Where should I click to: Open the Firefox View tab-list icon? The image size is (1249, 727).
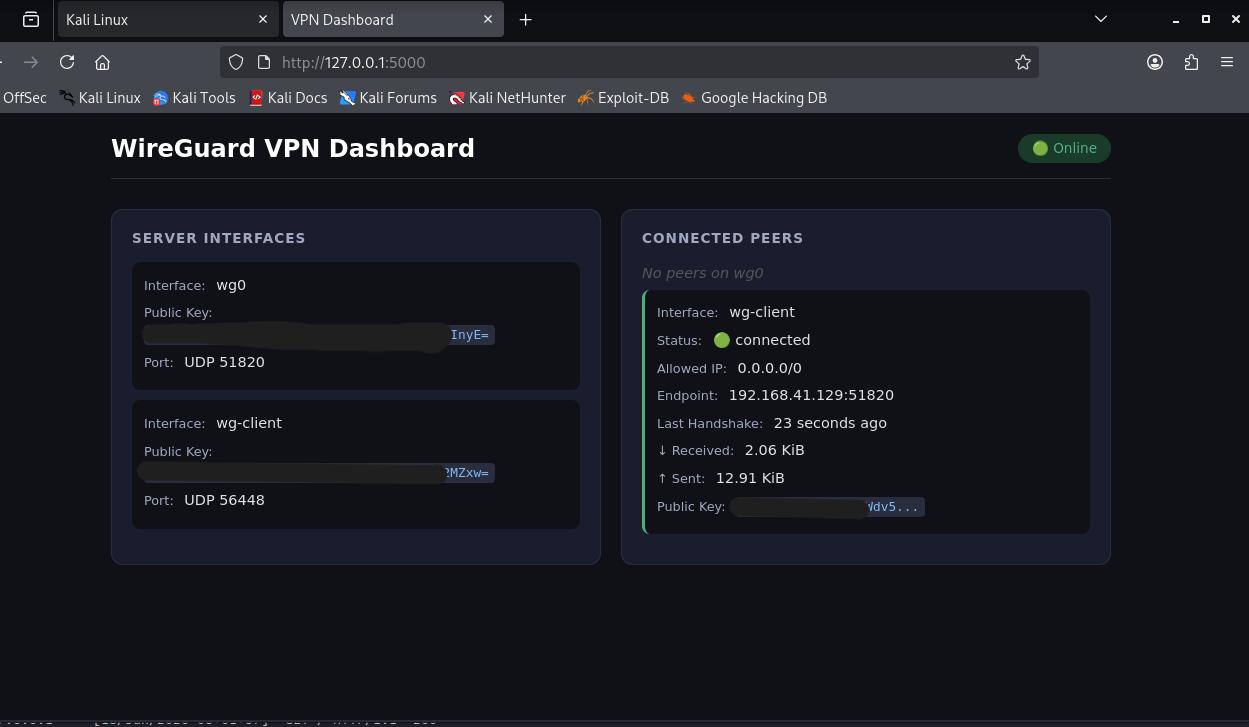[31, 19]
